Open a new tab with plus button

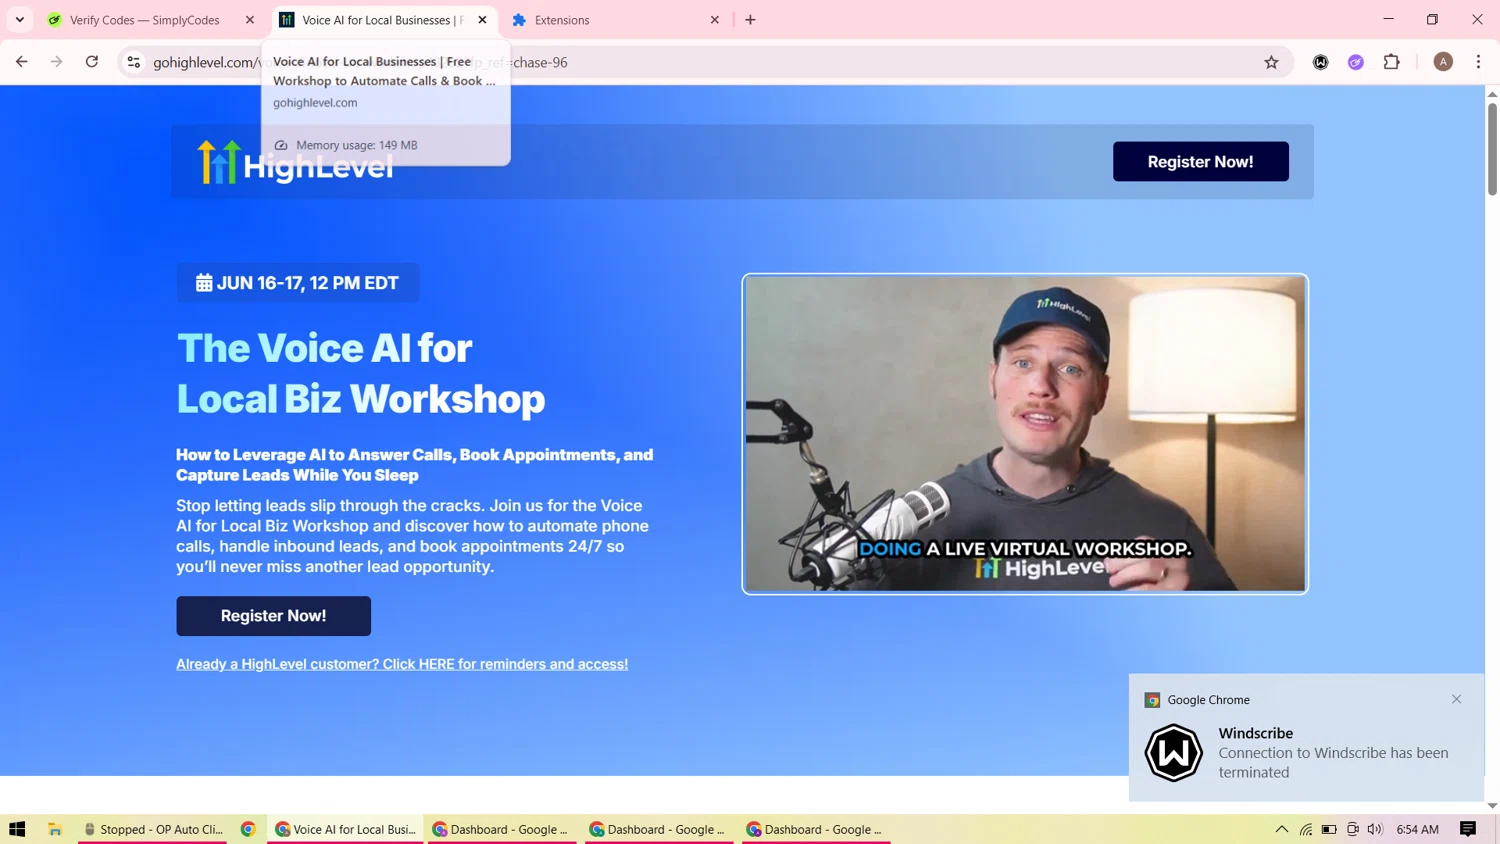750,20
